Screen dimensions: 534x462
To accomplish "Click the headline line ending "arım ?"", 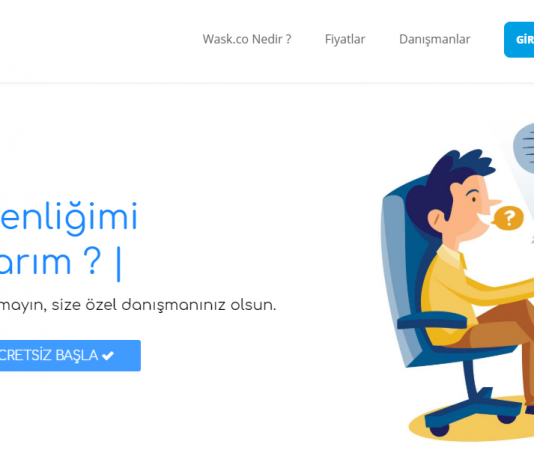I will (x=50, y=262).
